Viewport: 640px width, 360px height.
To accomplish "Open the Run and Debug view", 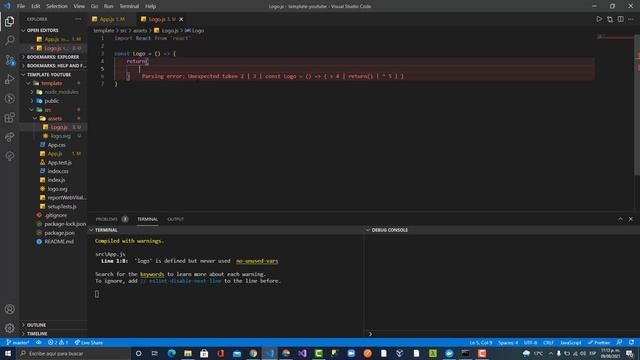I will click(9, 79).
